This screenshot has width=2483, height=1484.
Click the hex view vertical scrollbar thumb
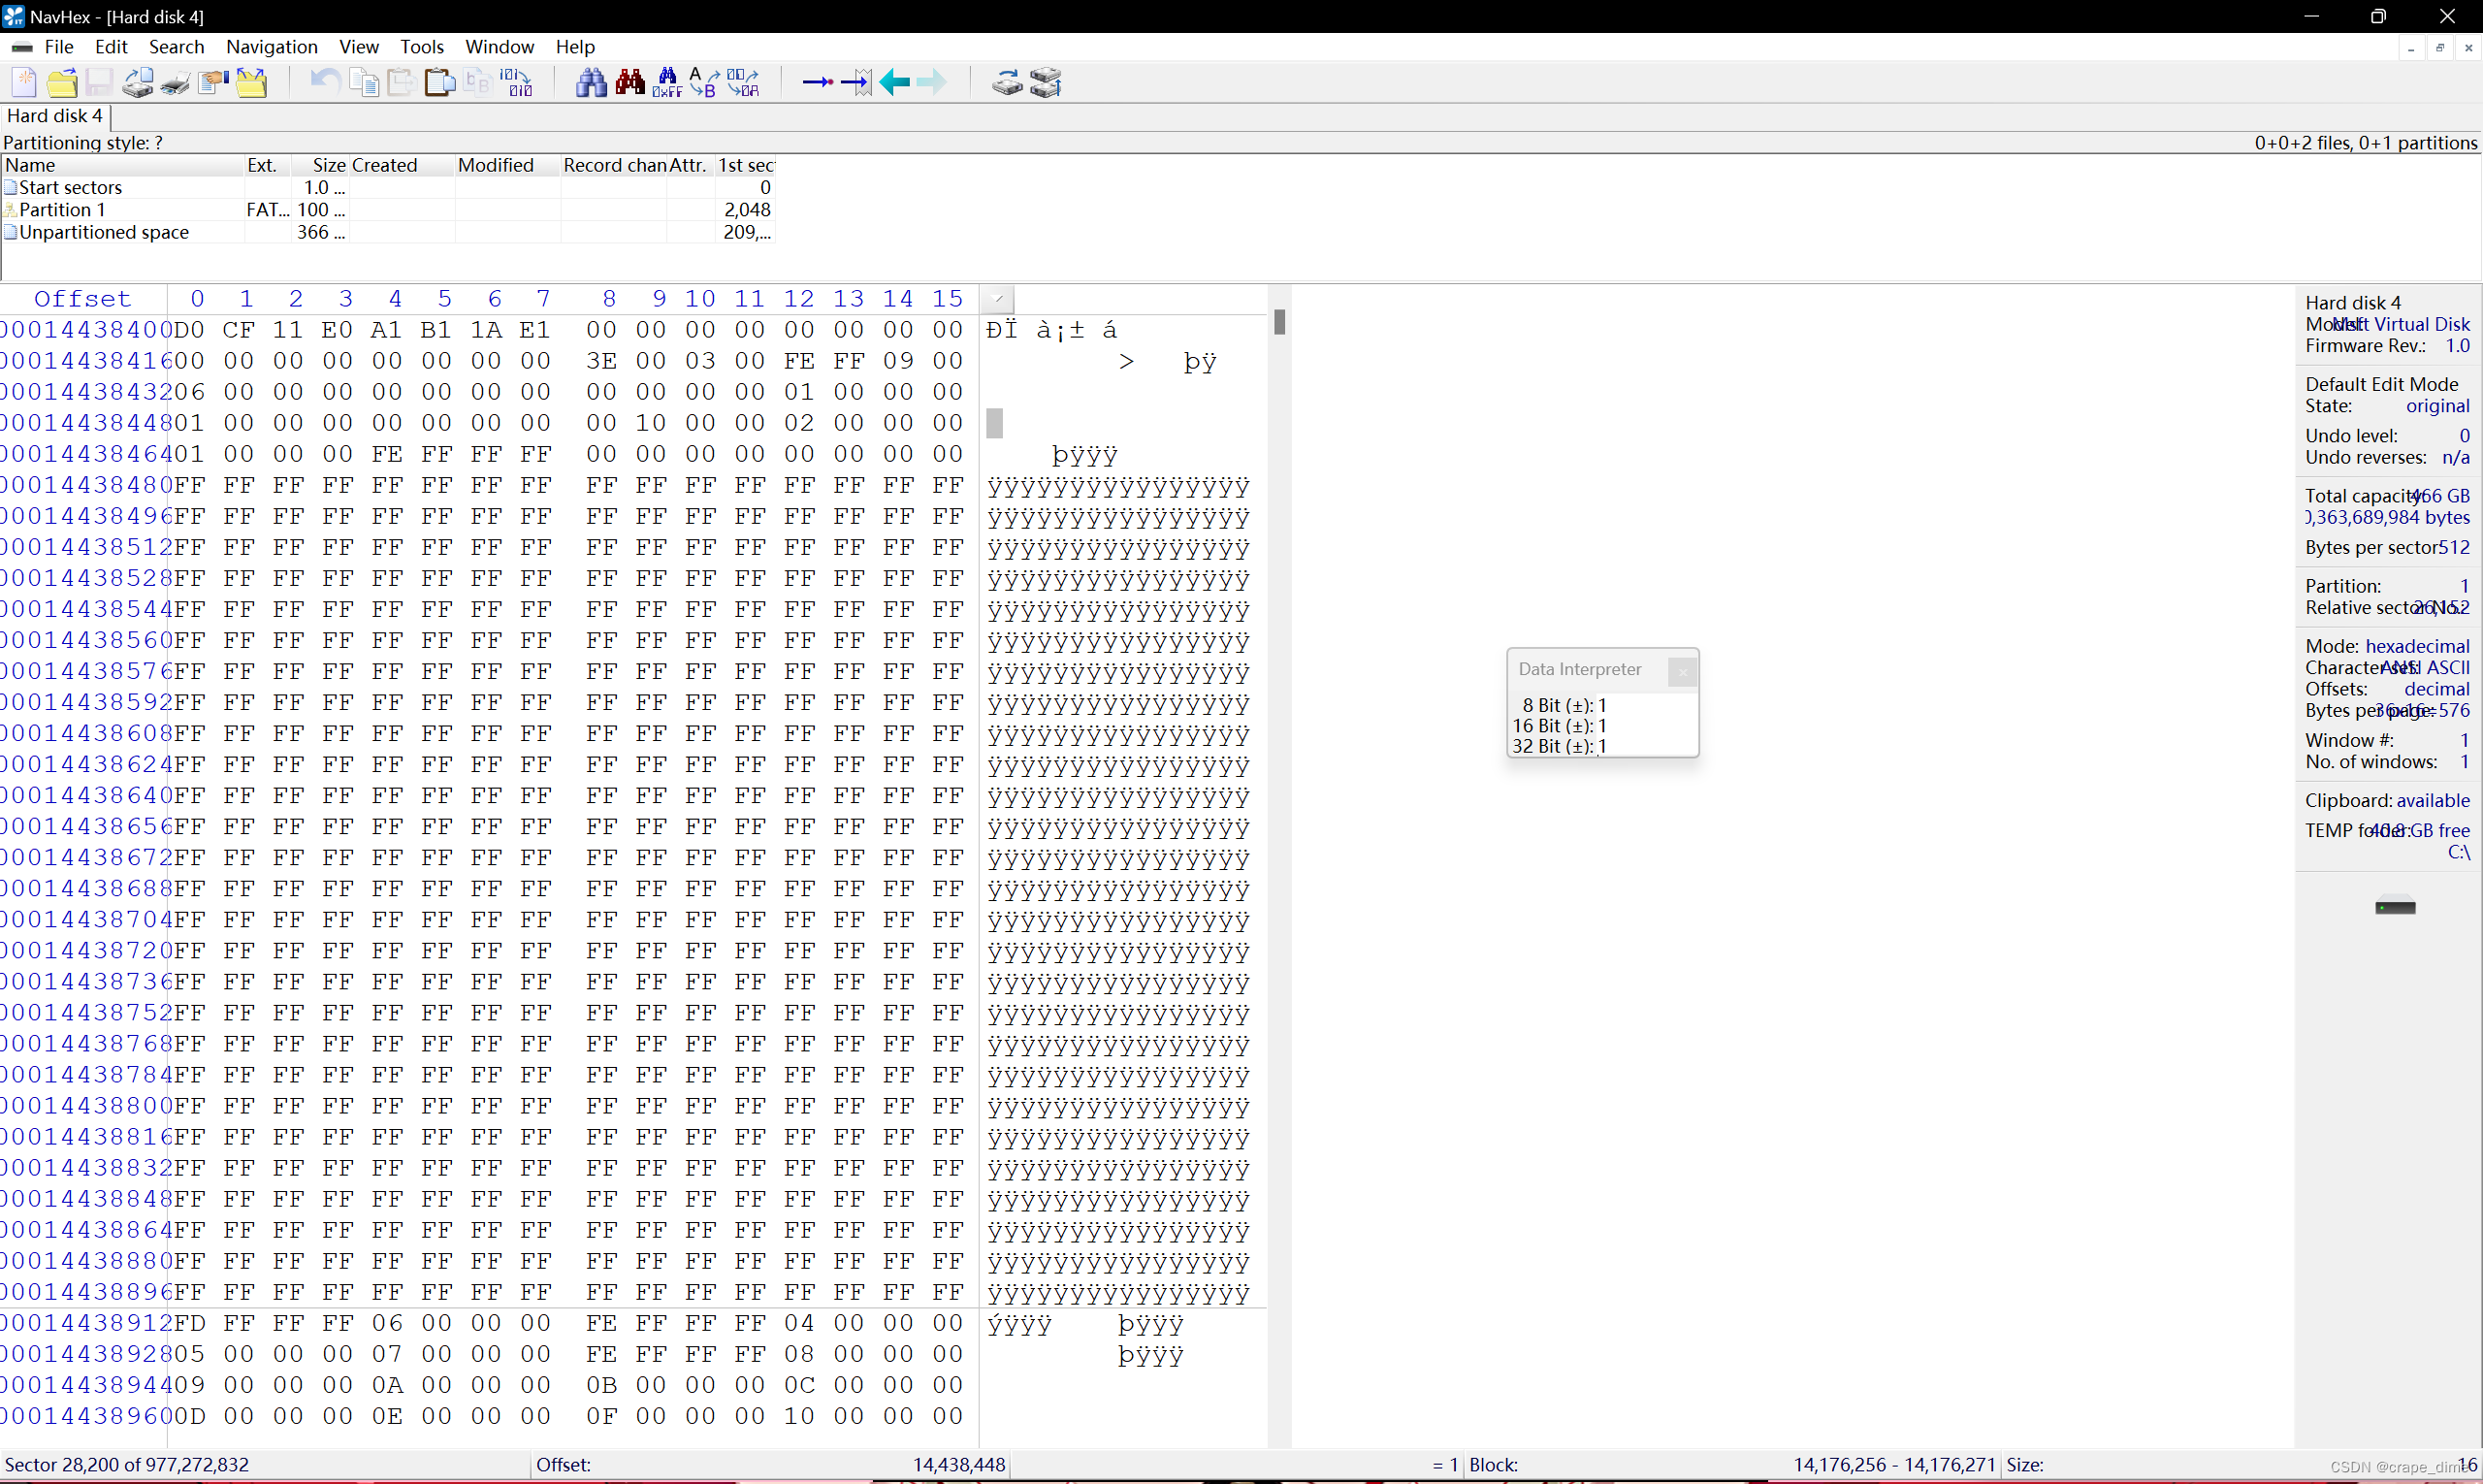[x=1279, y=322]
